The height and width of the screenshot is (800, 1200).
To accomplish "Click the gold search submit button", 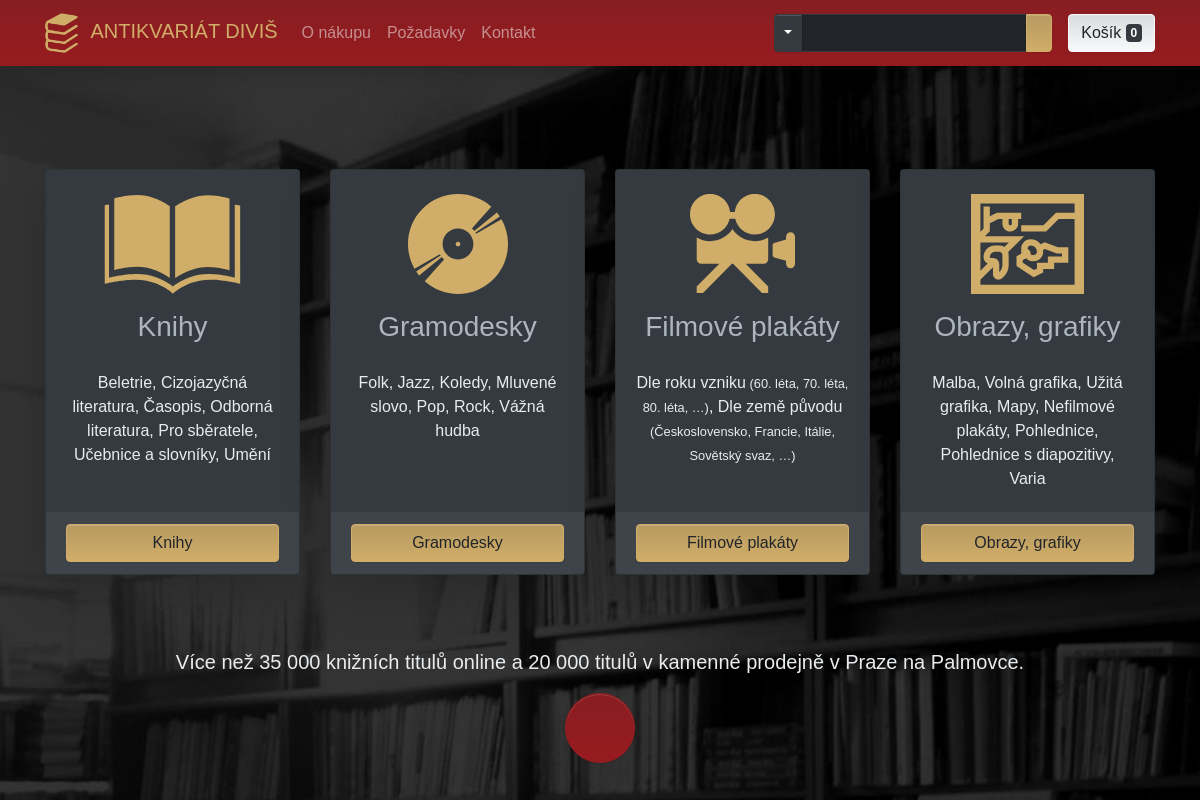I will point(1039,33).
